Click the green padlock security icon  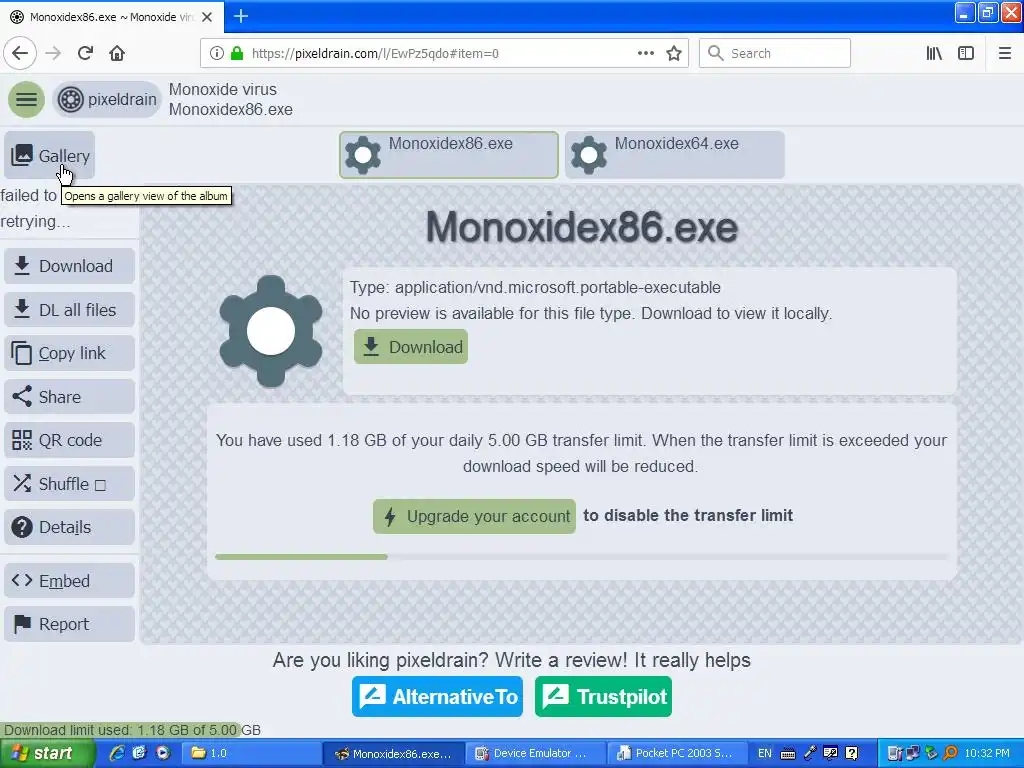pos(237,53)
